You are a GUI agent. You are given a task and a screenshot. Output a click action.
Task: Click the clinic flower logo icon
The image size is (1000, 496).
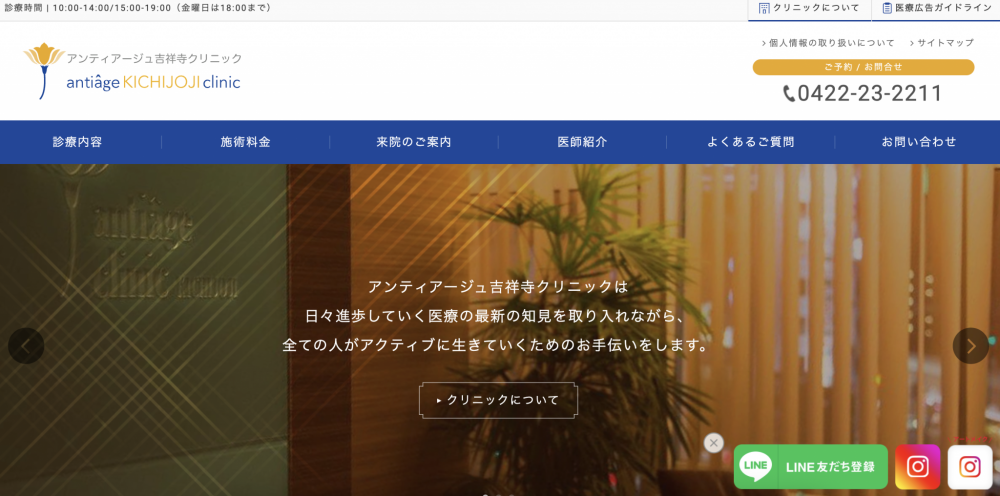coord(43,68)
